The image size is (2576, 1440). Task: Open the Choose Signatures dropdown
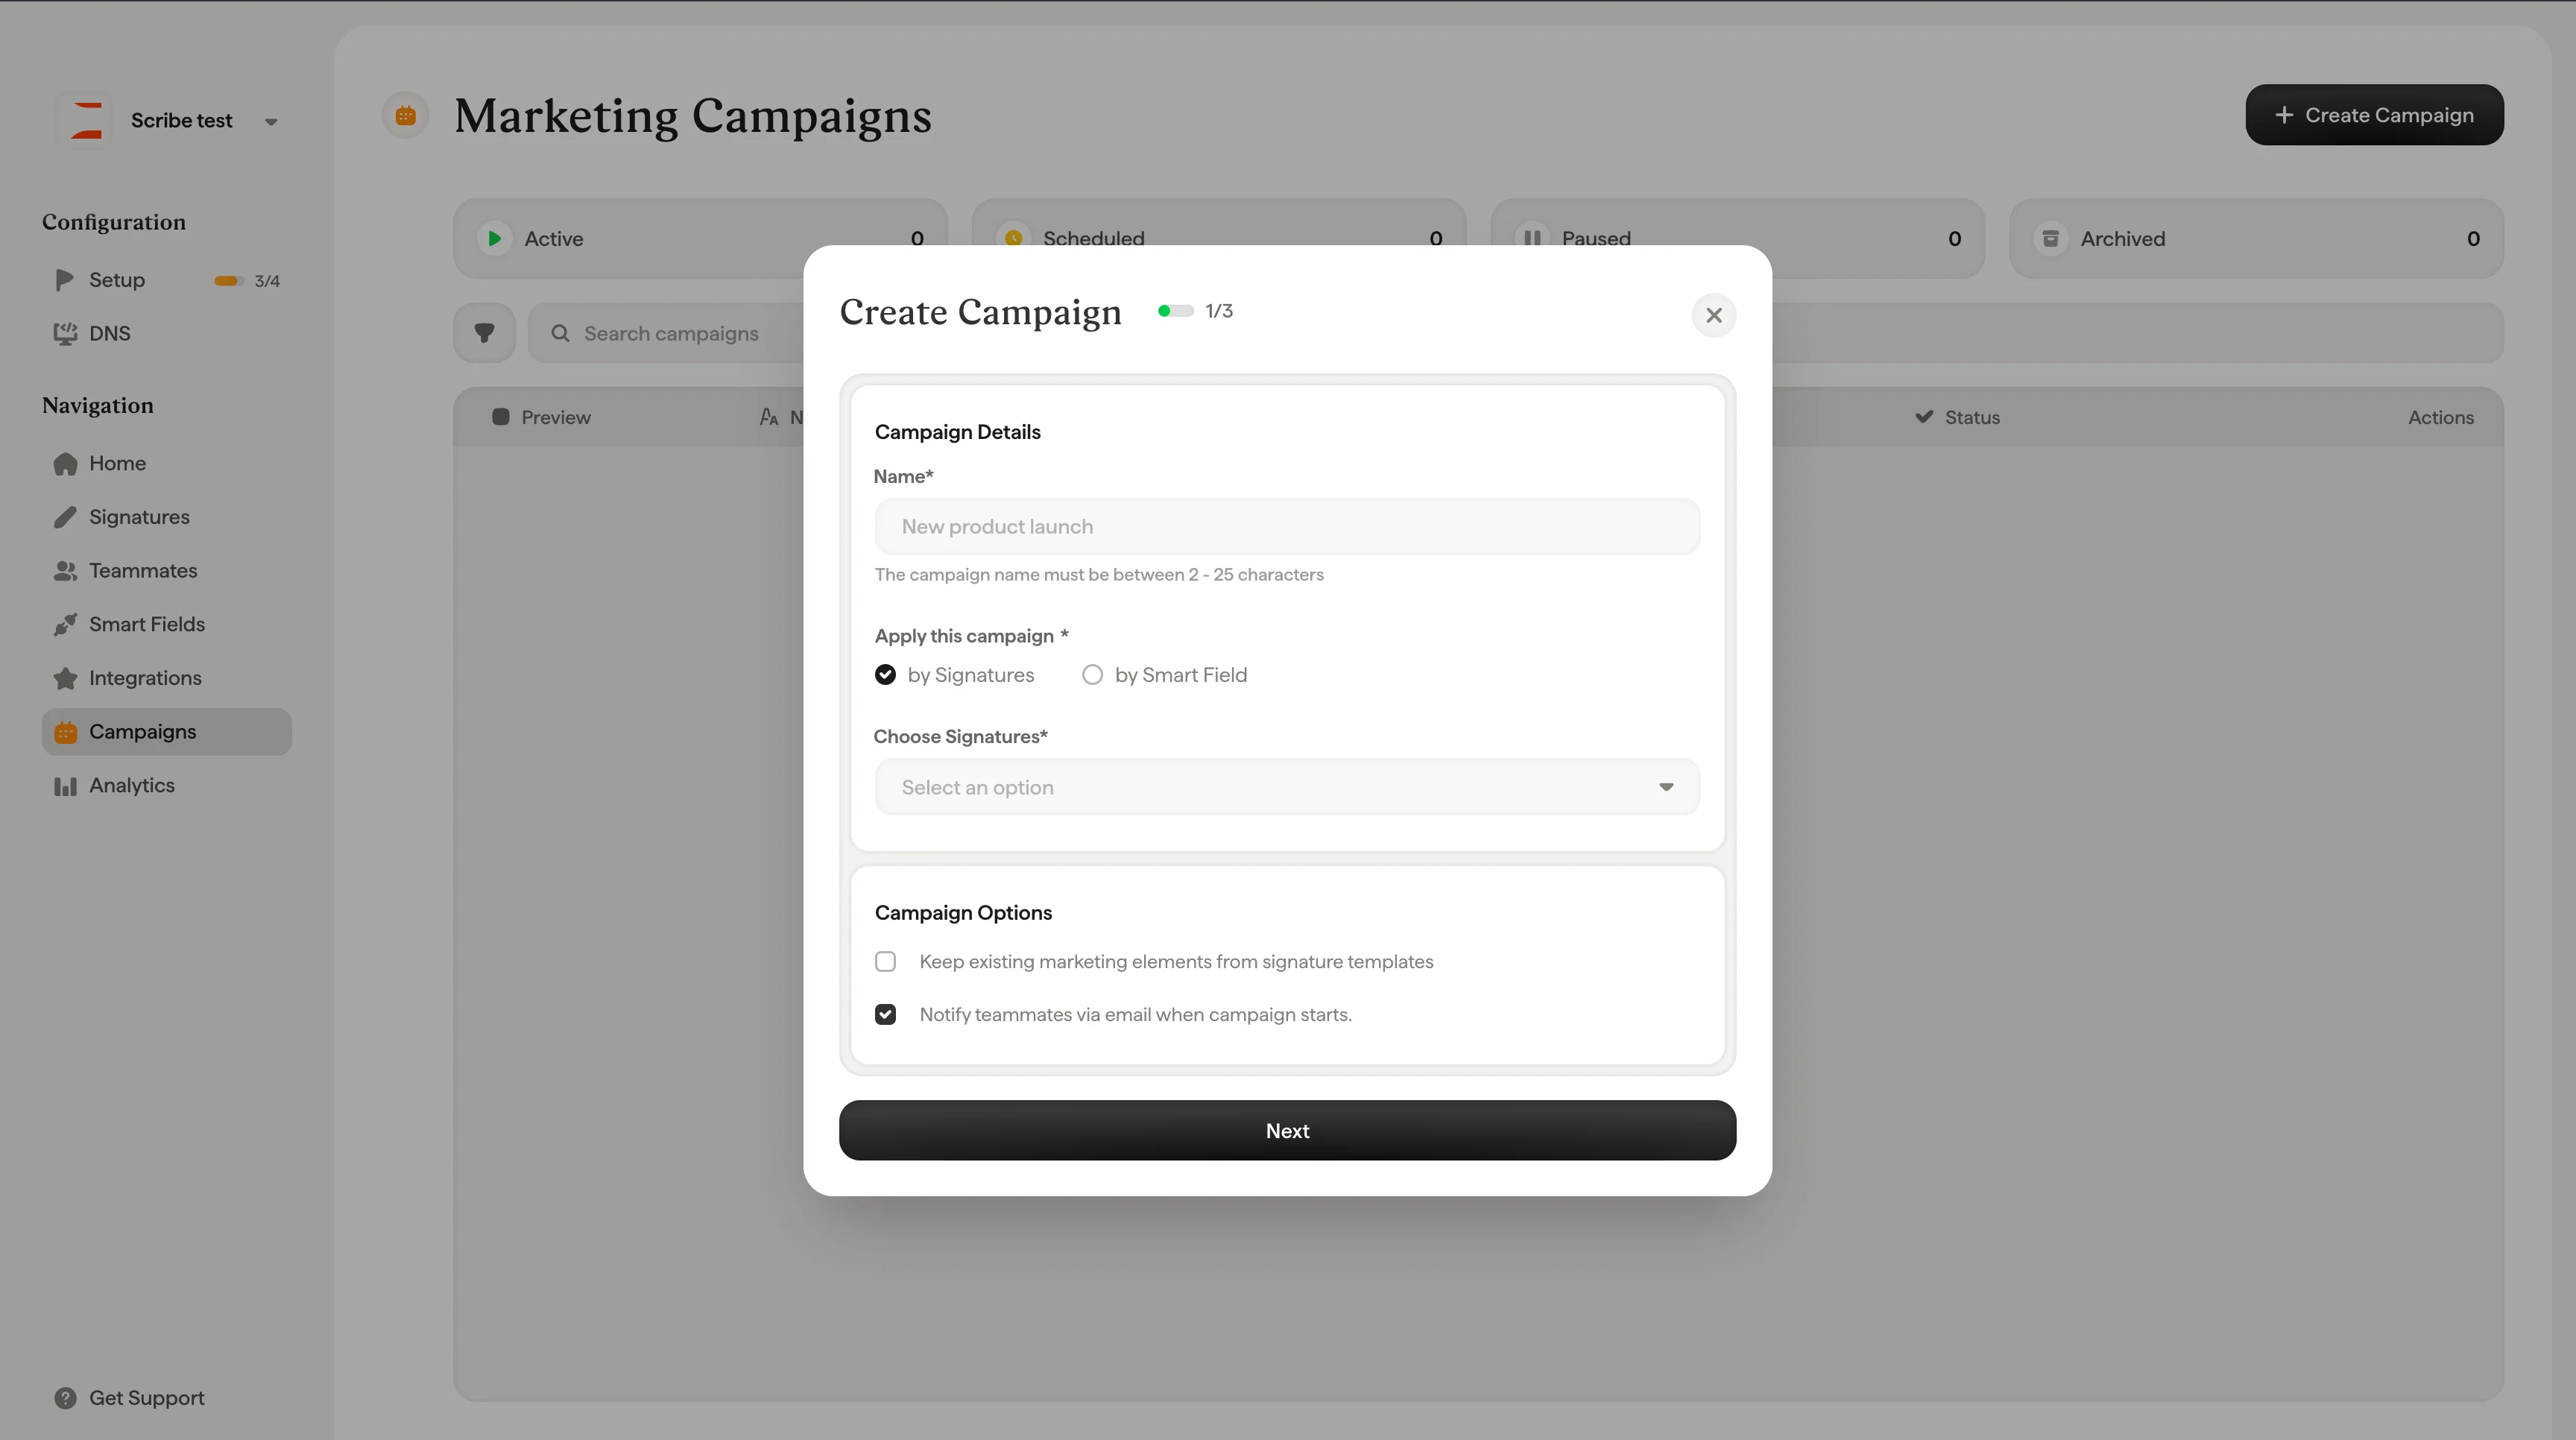click(x=1287, y=787)
